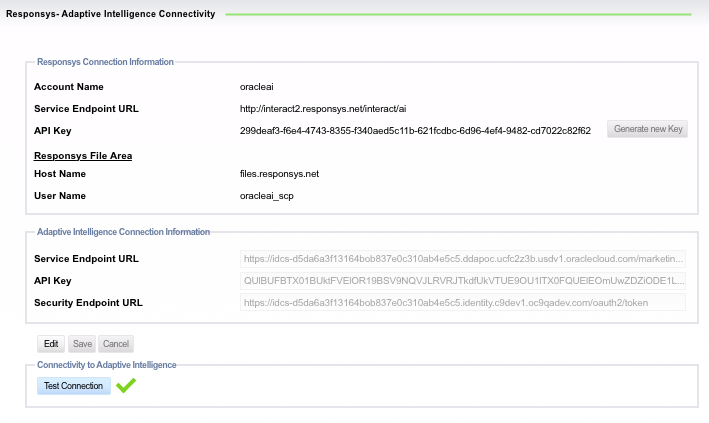Image resolution: width=709 pixels, height=423 pixels.
Task: Click the User Name label
Action: pyautogui.click(x=60, y=196)
